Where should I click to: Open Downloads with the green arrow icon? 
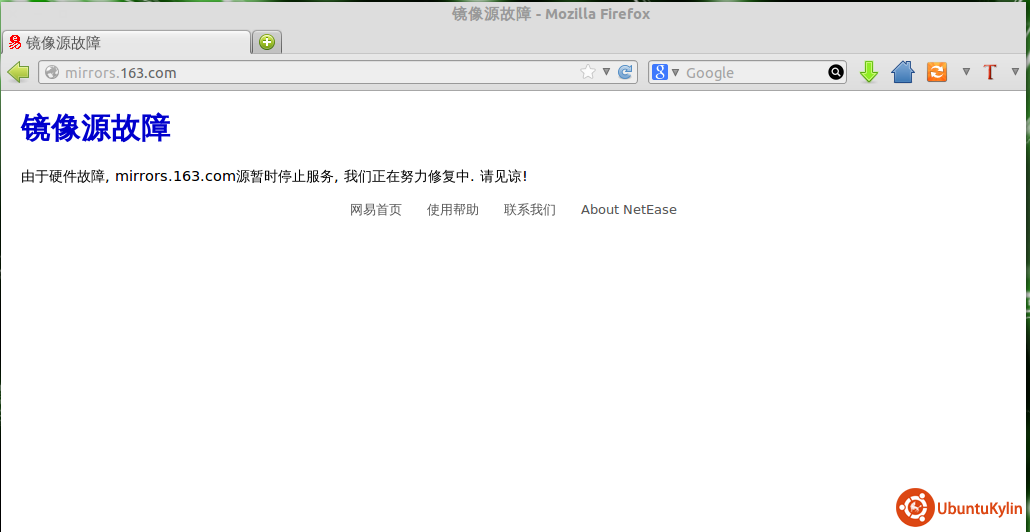[x=869, y=72]
